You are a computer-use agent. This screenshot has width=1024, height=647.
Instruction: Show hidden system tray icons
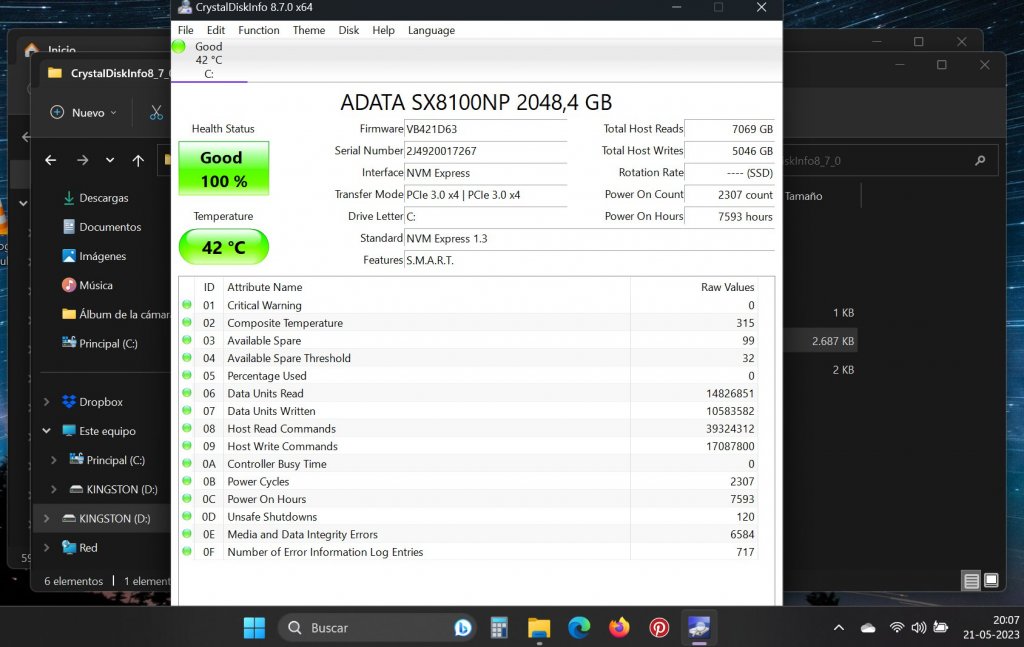click(839, 628)
